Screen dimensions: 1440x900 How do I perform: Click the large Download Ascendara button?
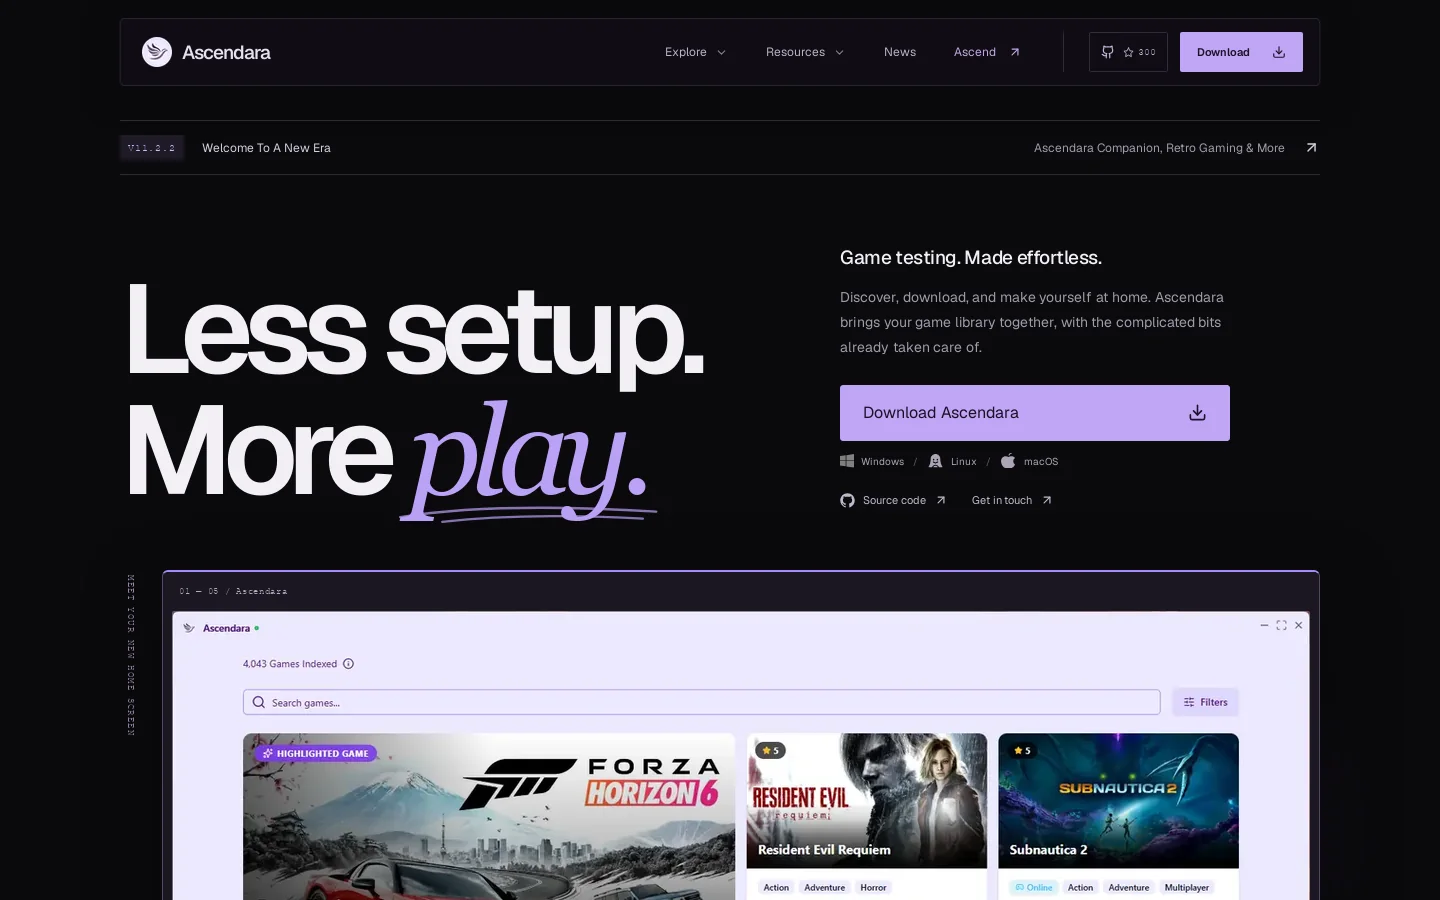click(x=1035, y=413)
